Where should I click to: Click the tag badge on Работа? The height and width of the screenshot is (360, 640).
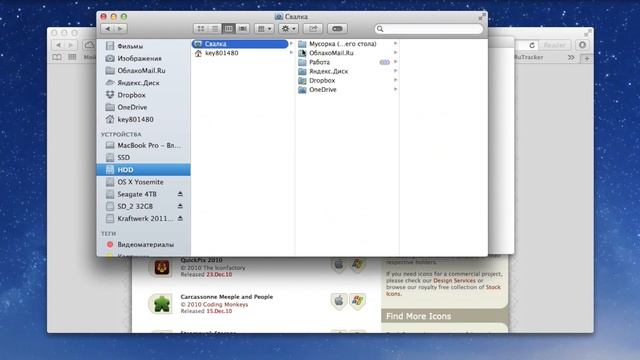384,62
